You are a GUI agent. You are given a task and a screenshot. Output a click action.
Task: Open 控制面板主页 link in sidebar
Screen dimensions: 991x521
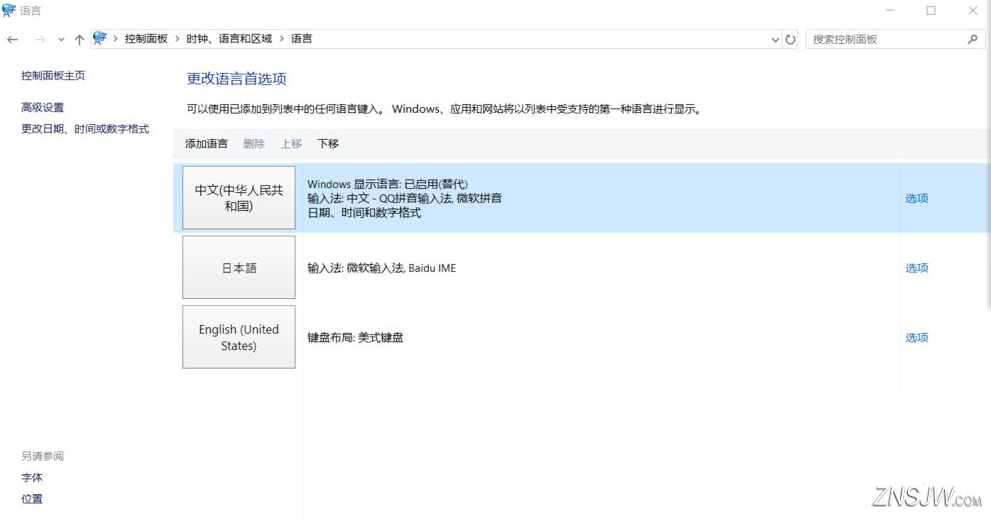[53, 75]
